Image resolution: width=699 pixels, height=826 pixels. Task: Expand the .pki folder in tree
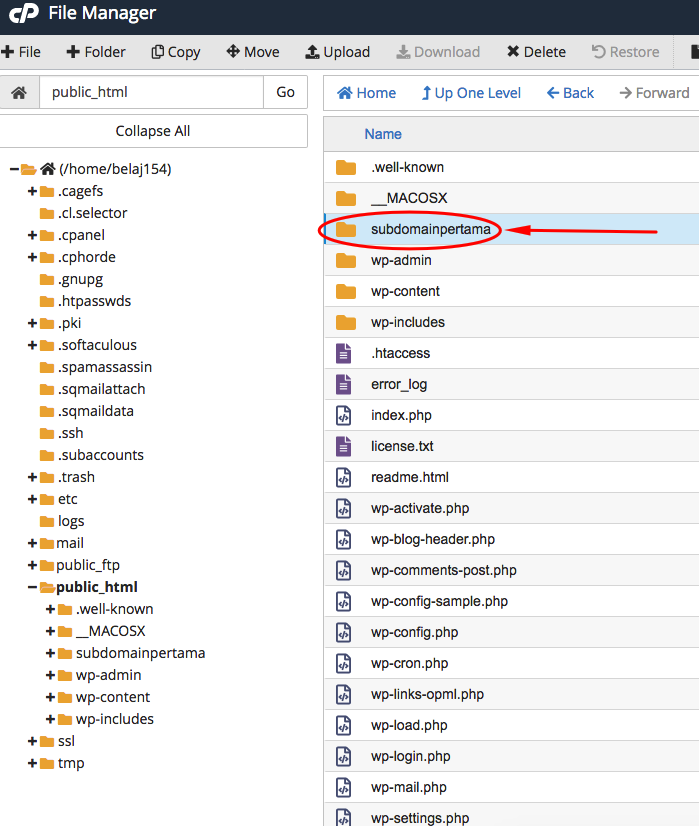(x=32, y=323)
